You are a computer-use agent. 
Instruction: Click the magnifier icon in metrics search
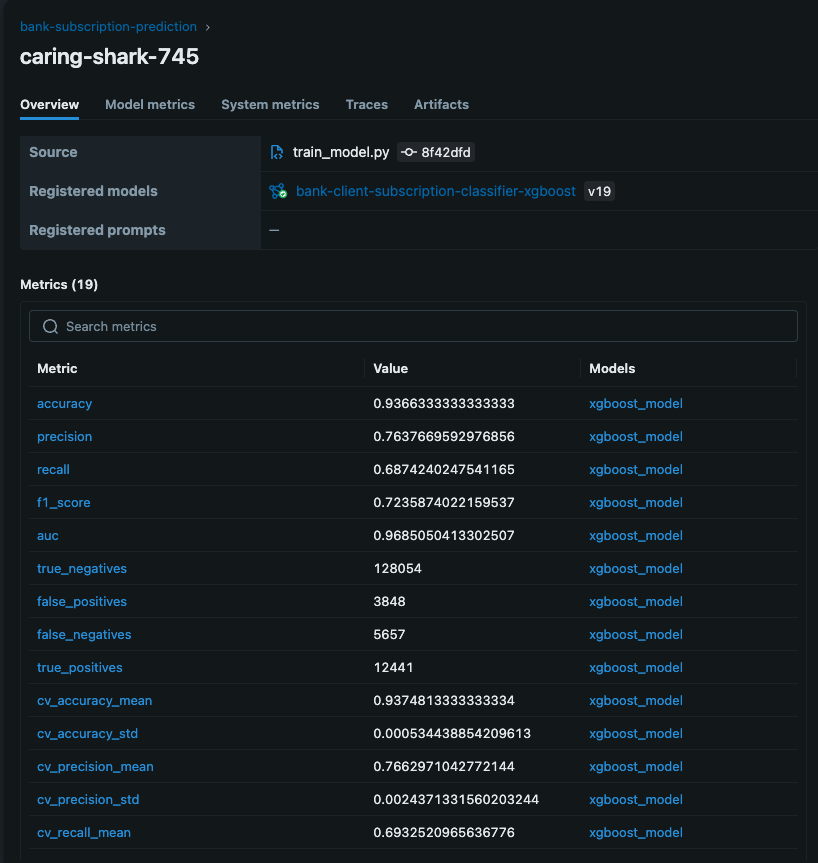(50, 327)
